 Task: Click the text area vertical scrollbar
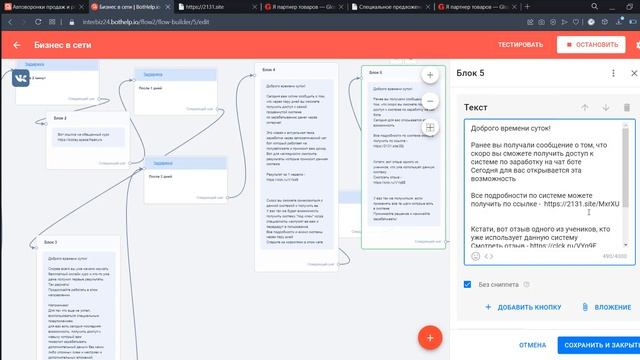(626, 185)
